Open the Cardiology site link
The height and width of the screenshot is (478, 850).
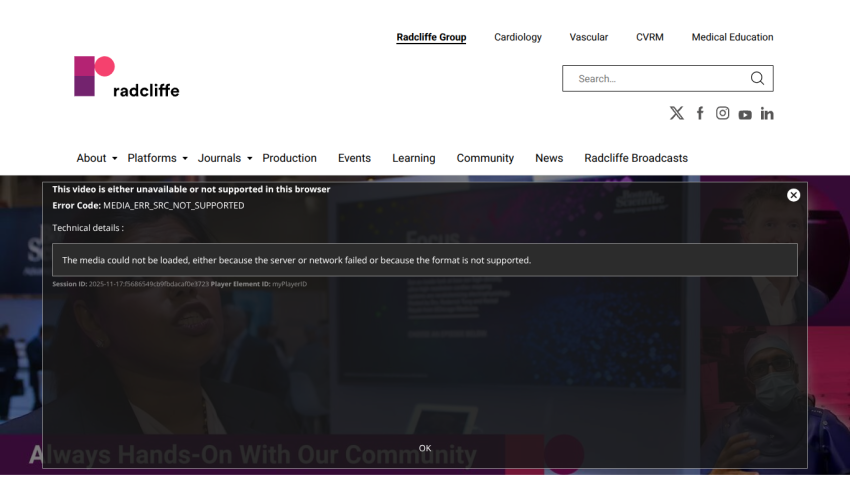[518, 37]
